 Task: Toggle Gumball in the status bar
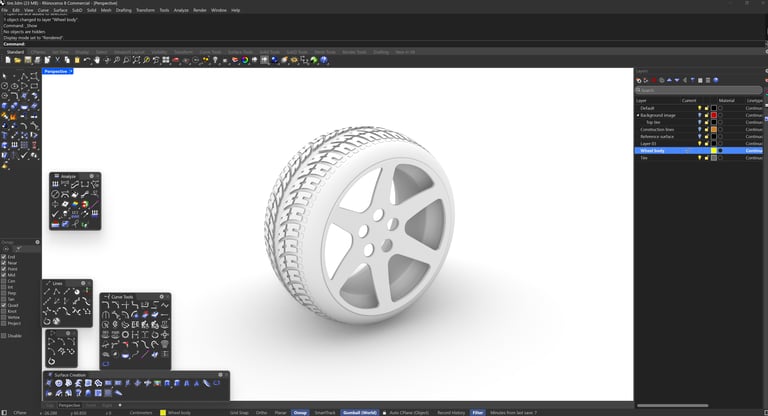pyautogui.click(x=358, y=412)
